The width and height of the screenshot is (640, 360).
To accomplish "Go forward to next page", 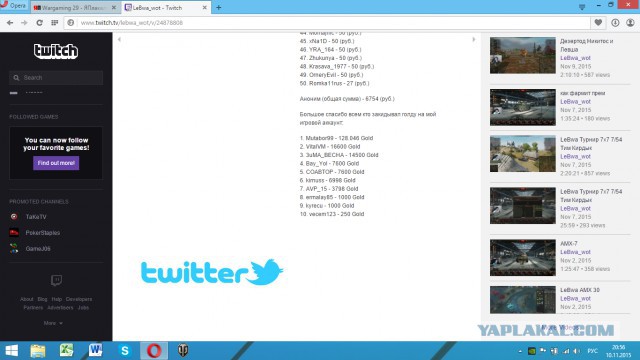I will coord(24,23).
